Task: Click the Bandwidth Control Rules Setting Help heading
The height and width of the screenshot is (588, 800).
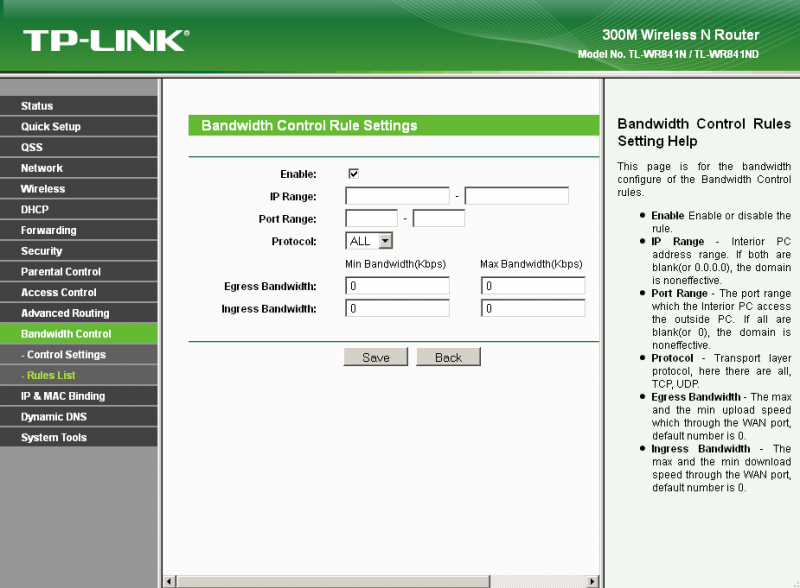Action: click(x=704, y=132)
